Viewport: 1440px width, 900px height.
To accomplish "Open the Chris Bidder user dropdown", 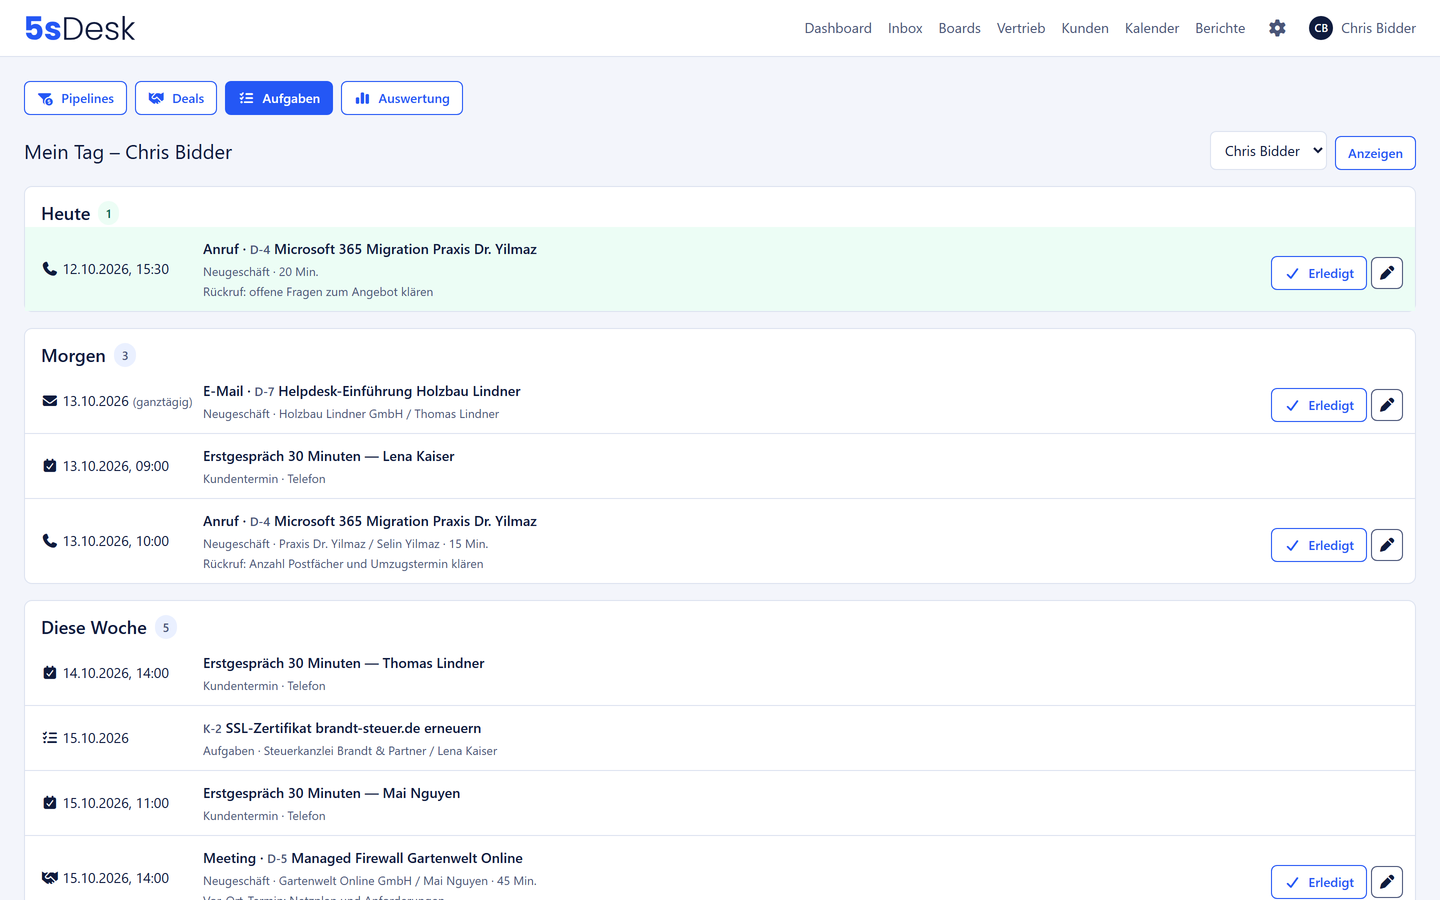I will click(1268, 151).
